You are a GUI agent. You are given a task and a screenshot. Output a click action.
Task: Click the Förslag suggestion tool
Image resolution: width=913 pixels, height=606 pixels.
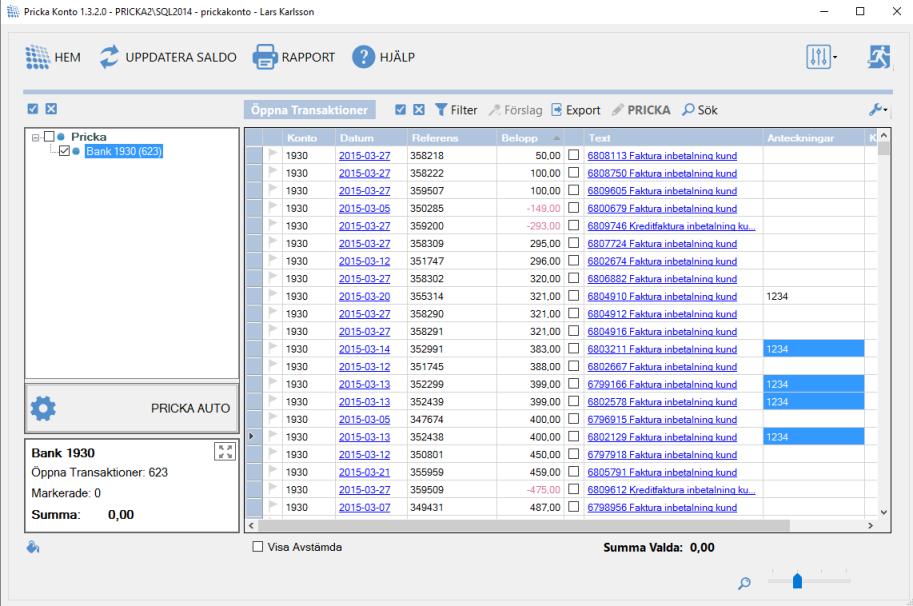515,110
